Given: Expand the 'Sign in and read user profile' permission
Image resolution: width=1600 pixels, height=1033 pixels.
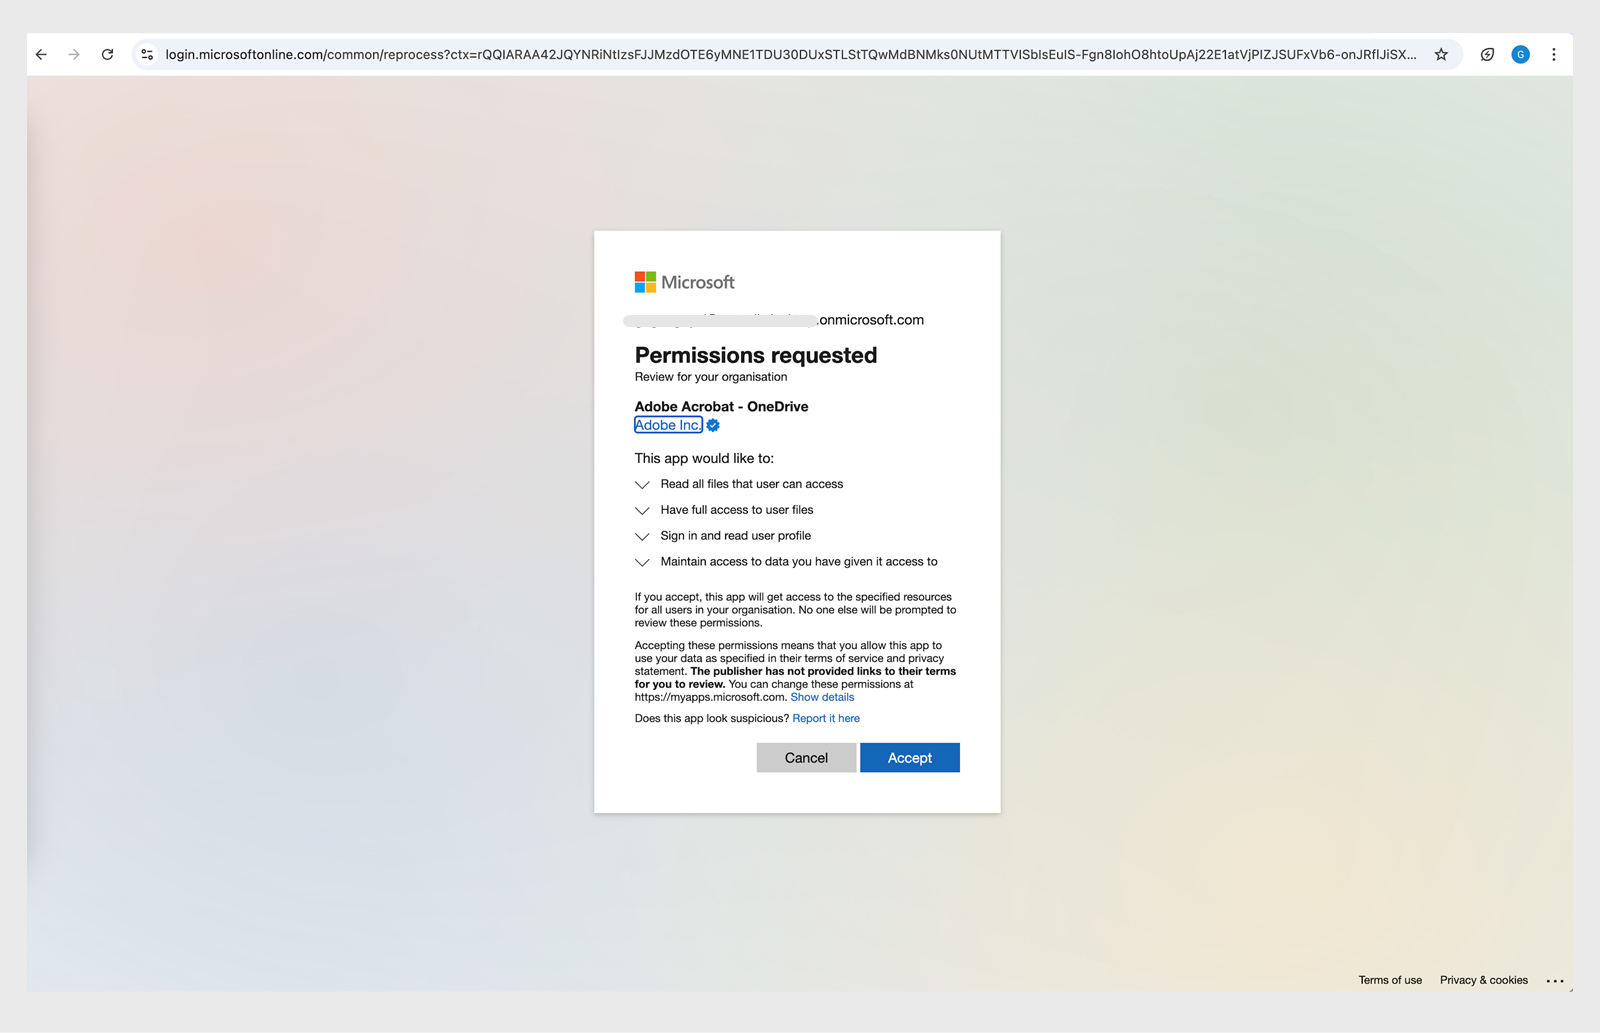Looking at the screenshot, I should [642, 536].
